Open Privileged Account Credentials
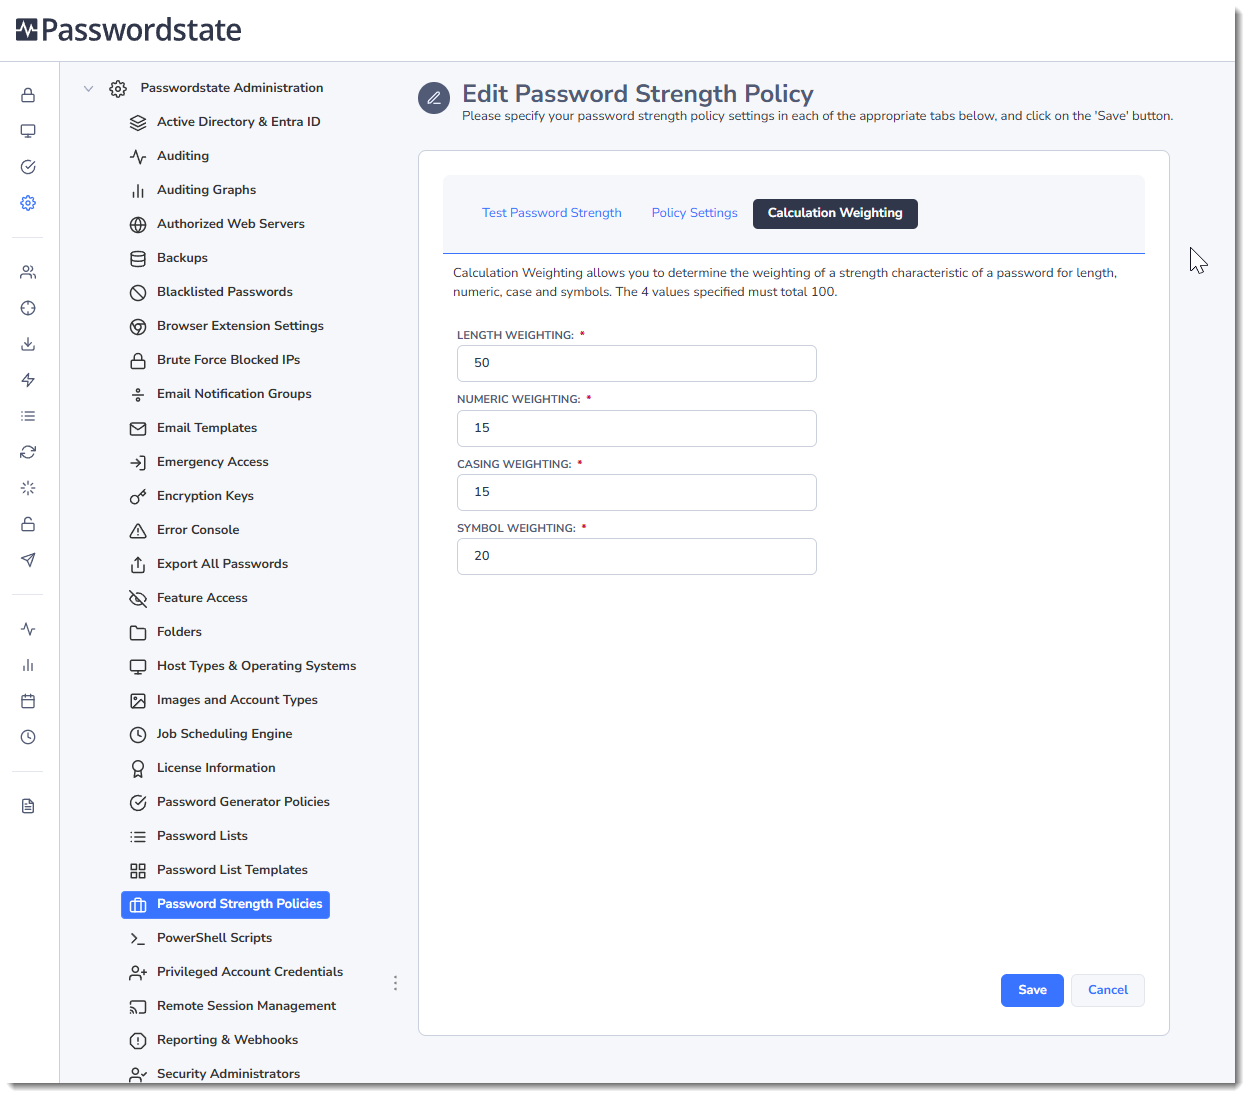This screenshot has width=1250, height=1098. click(x=250, y=972)
